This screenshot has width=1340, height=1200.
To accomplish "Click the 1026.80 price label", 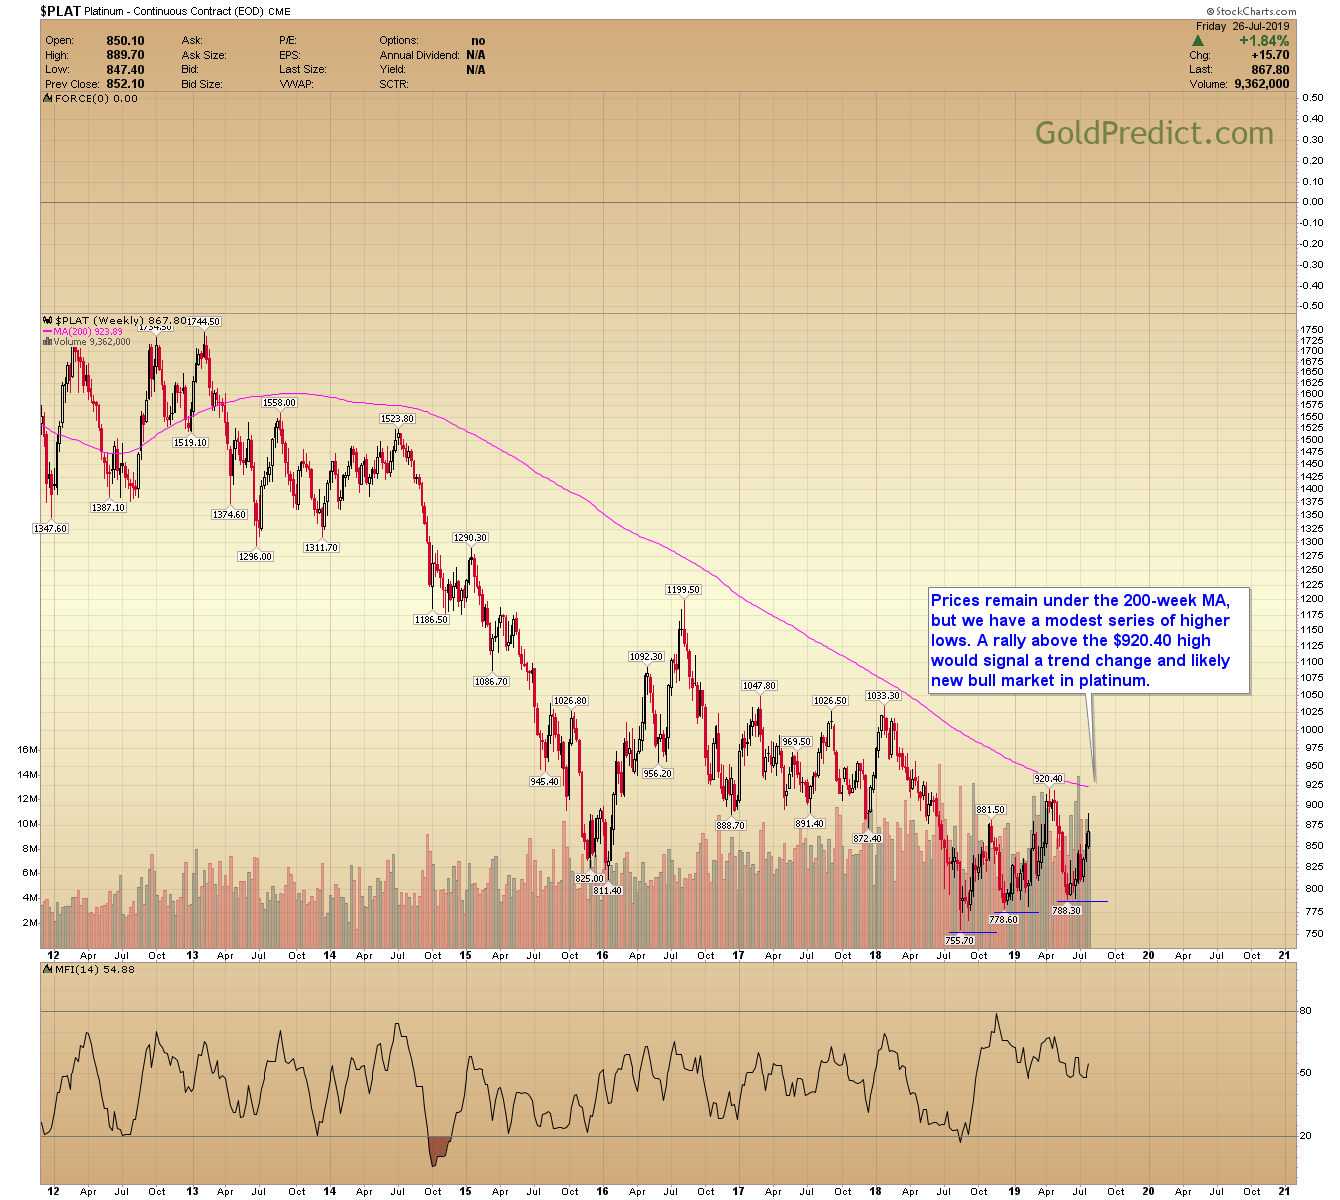I will click(570, 700).
